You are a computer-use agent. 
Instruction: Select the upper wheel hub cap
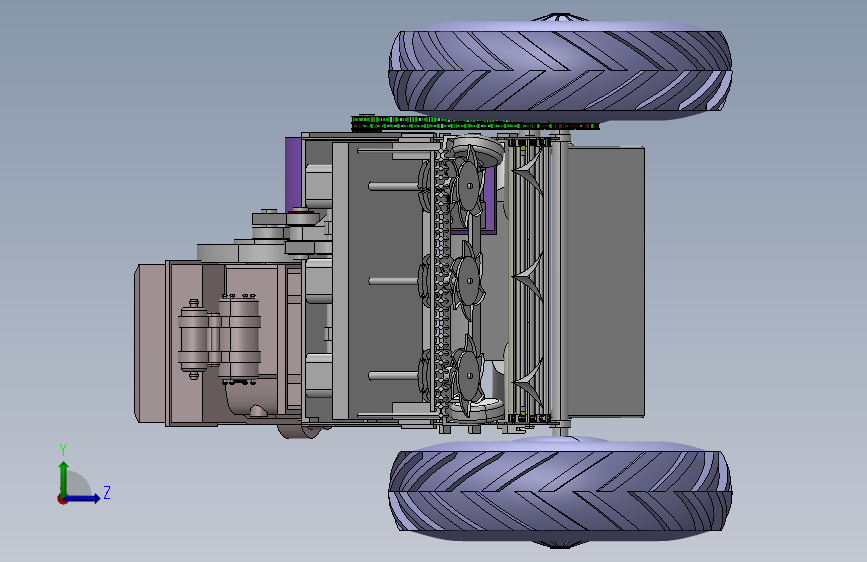click(x=560, y=17)
